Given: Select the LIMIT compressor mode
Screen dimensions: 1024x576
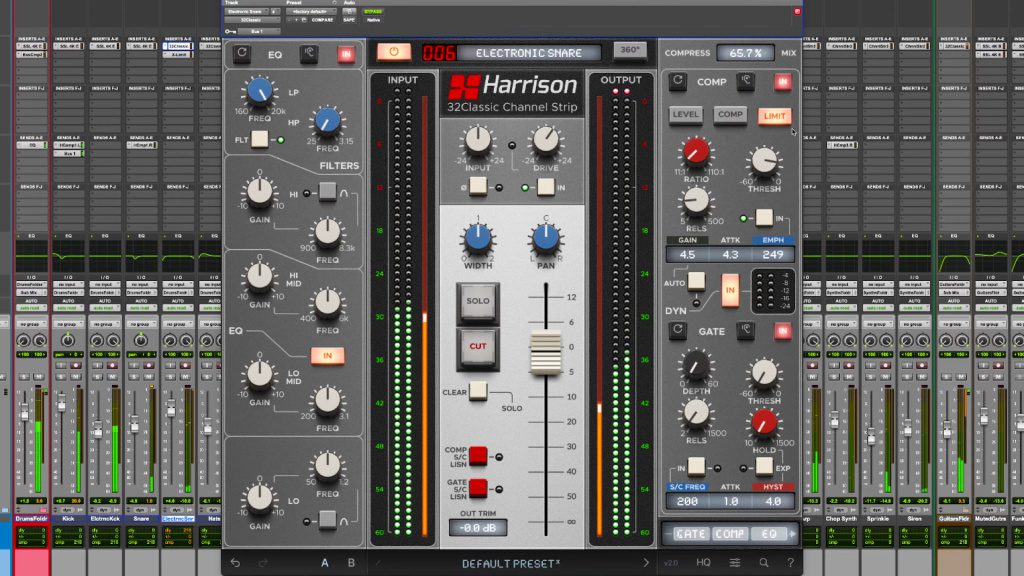Looking at the screenshot, I should 775,116.
